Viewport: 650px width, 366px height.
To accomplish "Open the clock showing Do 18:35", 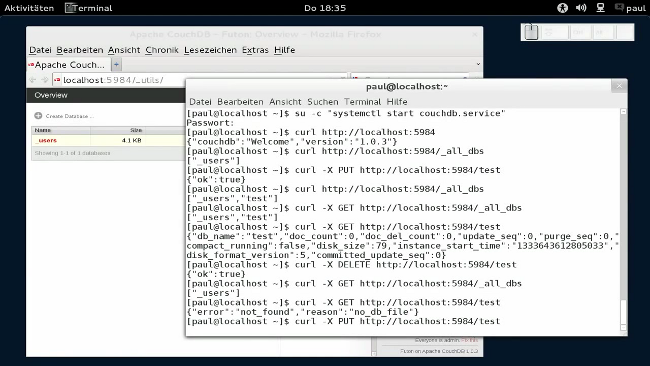I will click(325, 8).
